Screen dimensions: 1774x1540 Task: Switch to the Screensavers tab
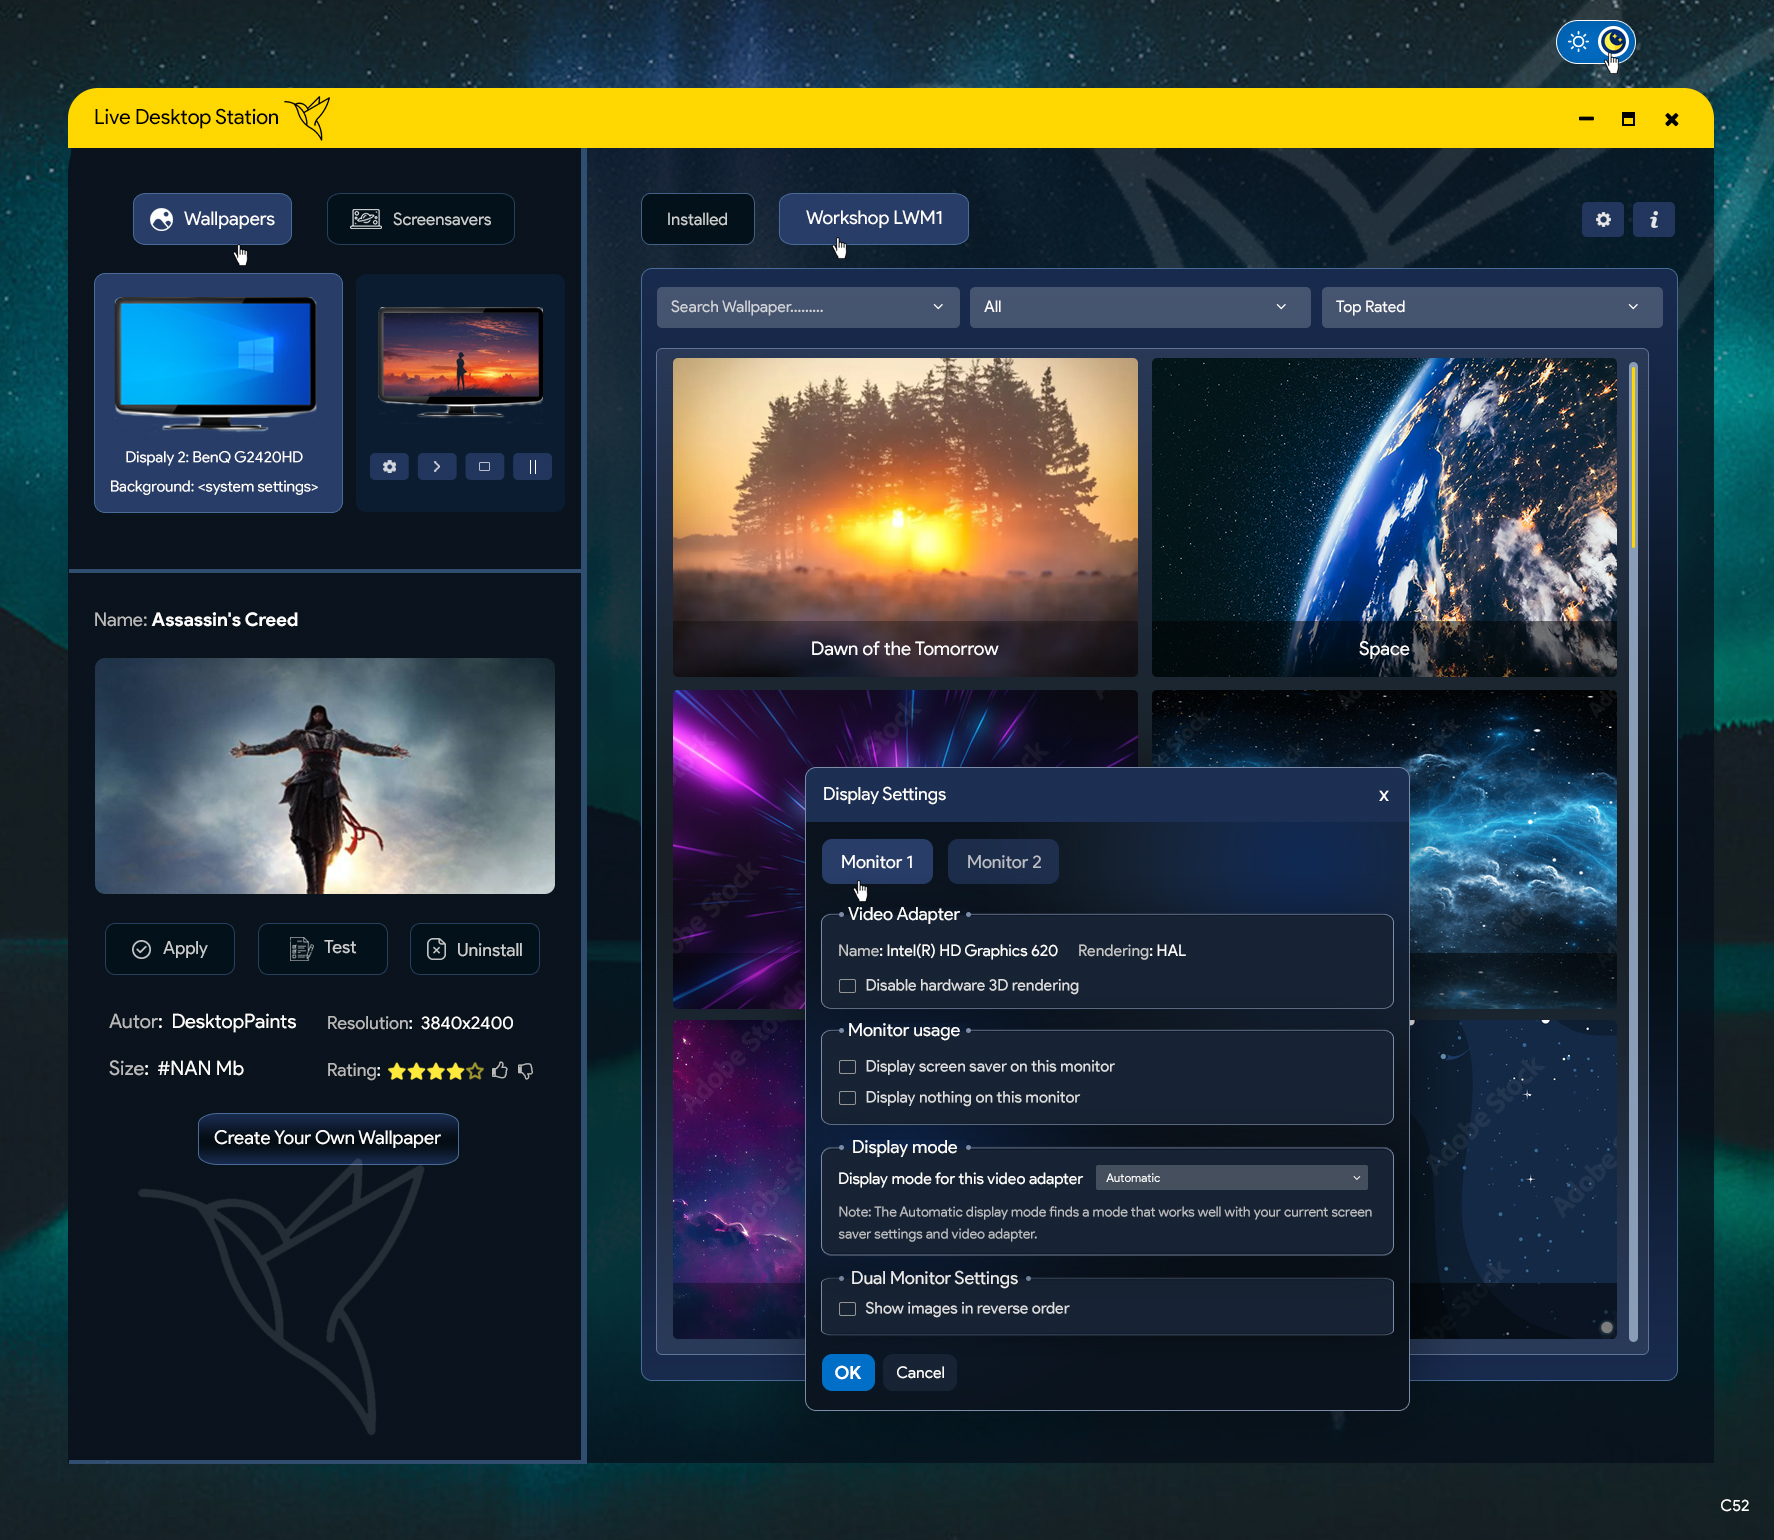click(421, 219)
